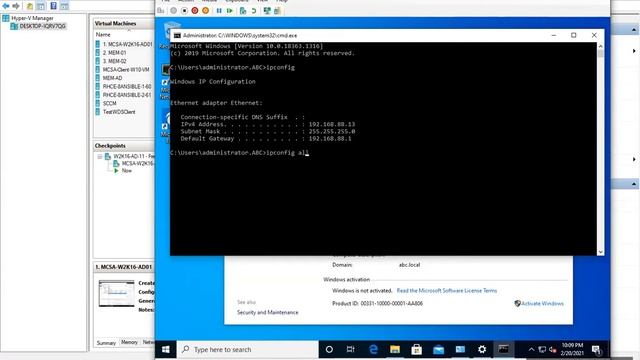The height and width of the screenshot is (360, 640).
Task: Go back in Hyper-V Manager toolbar
Action: (6, 6)
